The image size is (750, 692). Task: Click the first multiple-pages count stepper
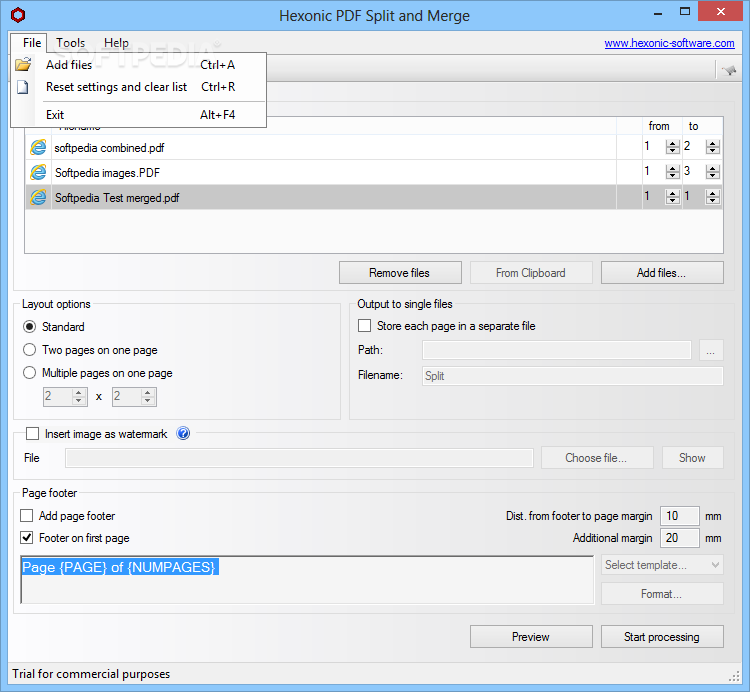(79, 396)
